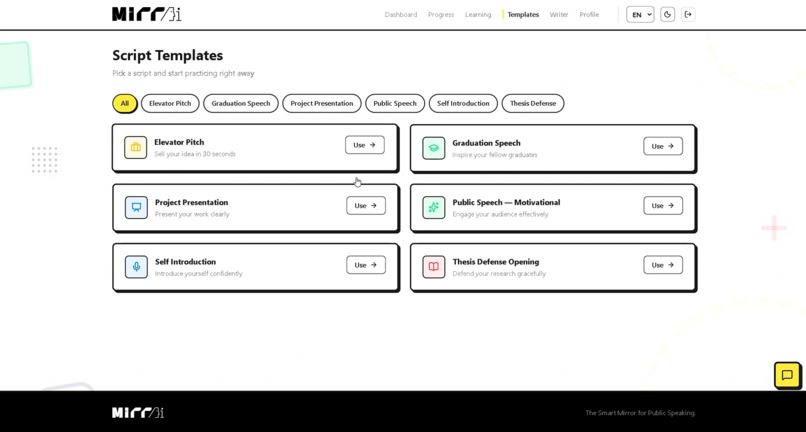Filter by Self Introduction chip
This screenshot has height=432, width=806.
coord(463,103)
